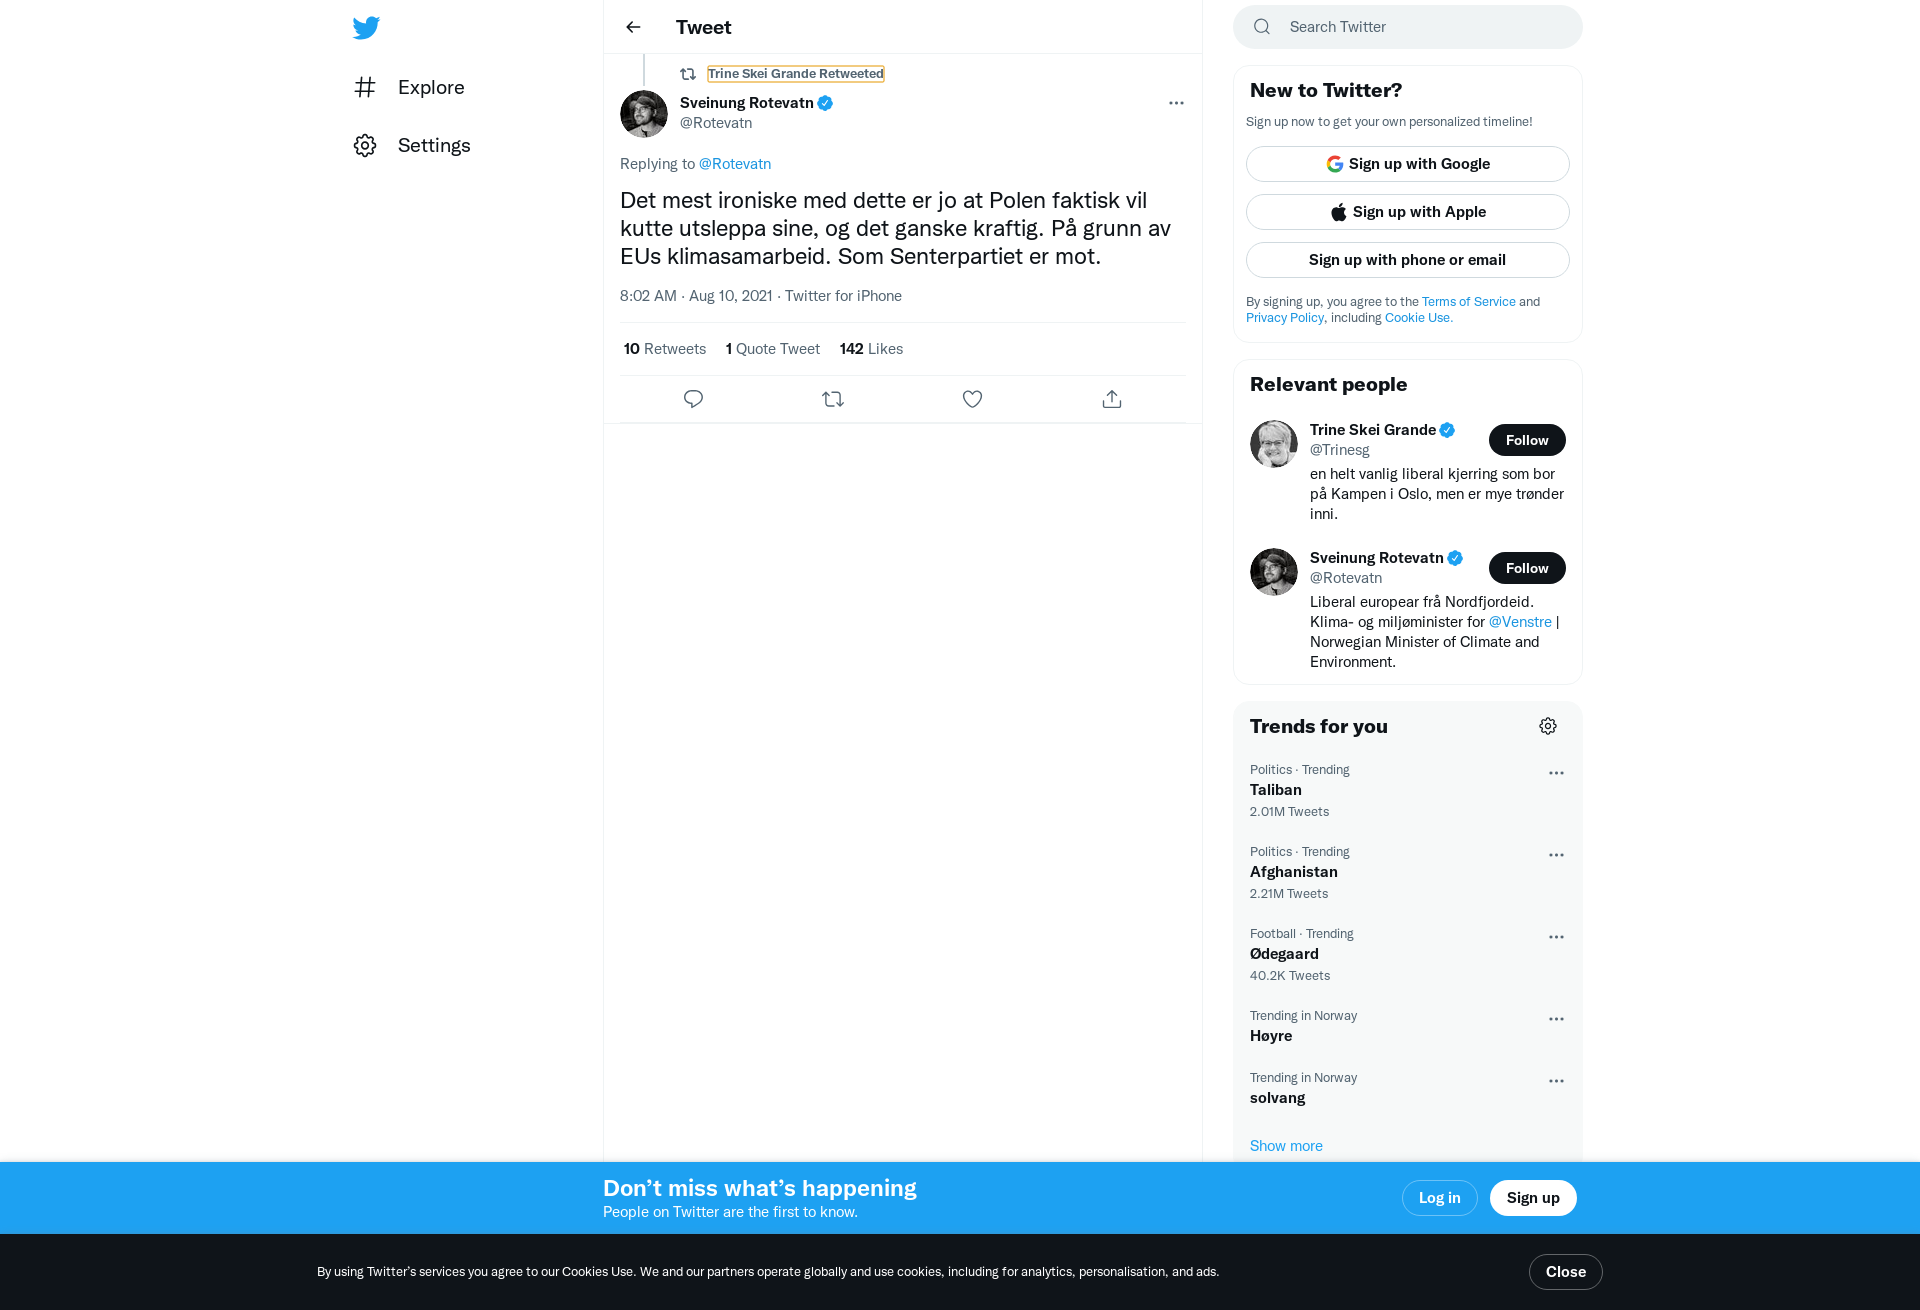Screen dimensions: 1920x1310
Task: Click Show more under trends
Action: 1286,1146
